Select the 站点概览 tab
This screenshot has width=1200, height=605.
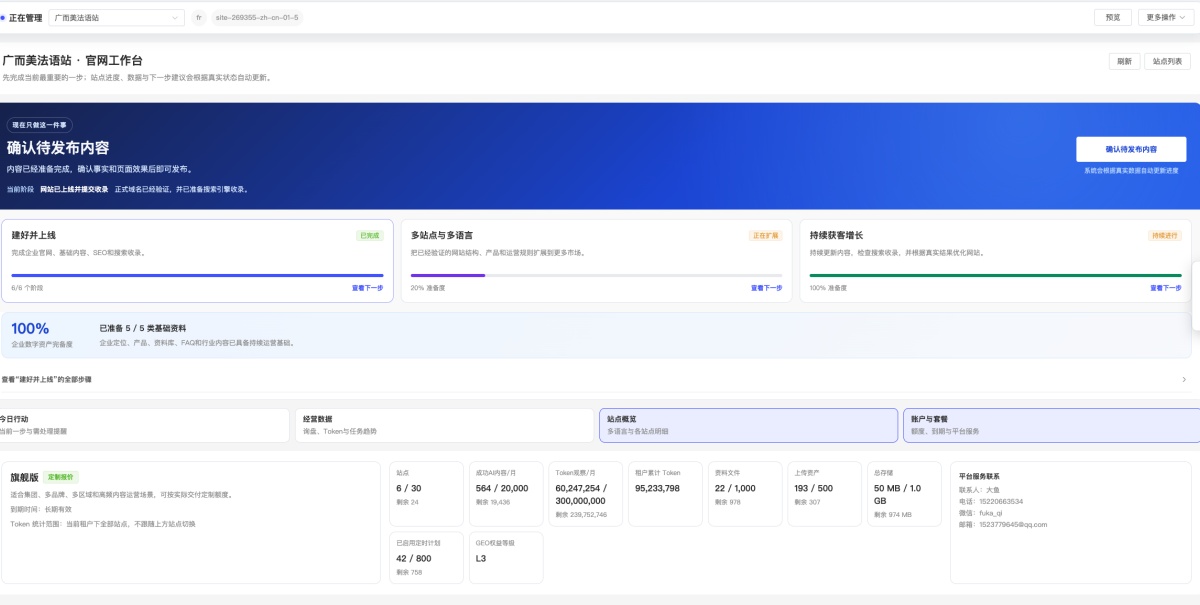[x=748, y=425]
